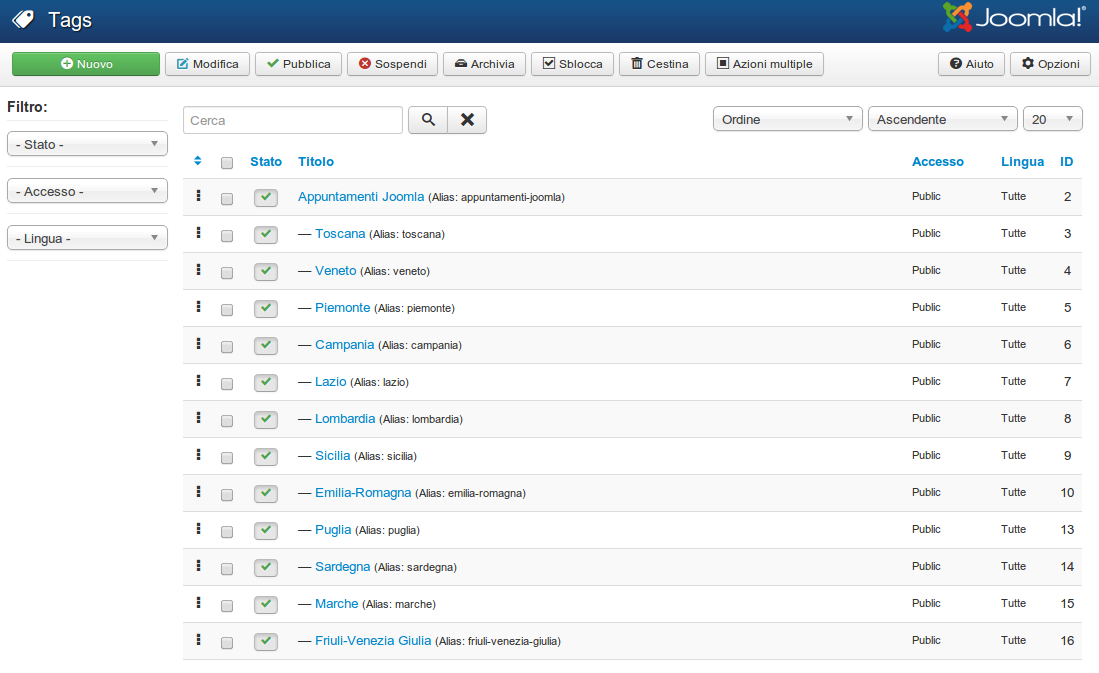Check the select-all checkbox in header

click(227, 163)
